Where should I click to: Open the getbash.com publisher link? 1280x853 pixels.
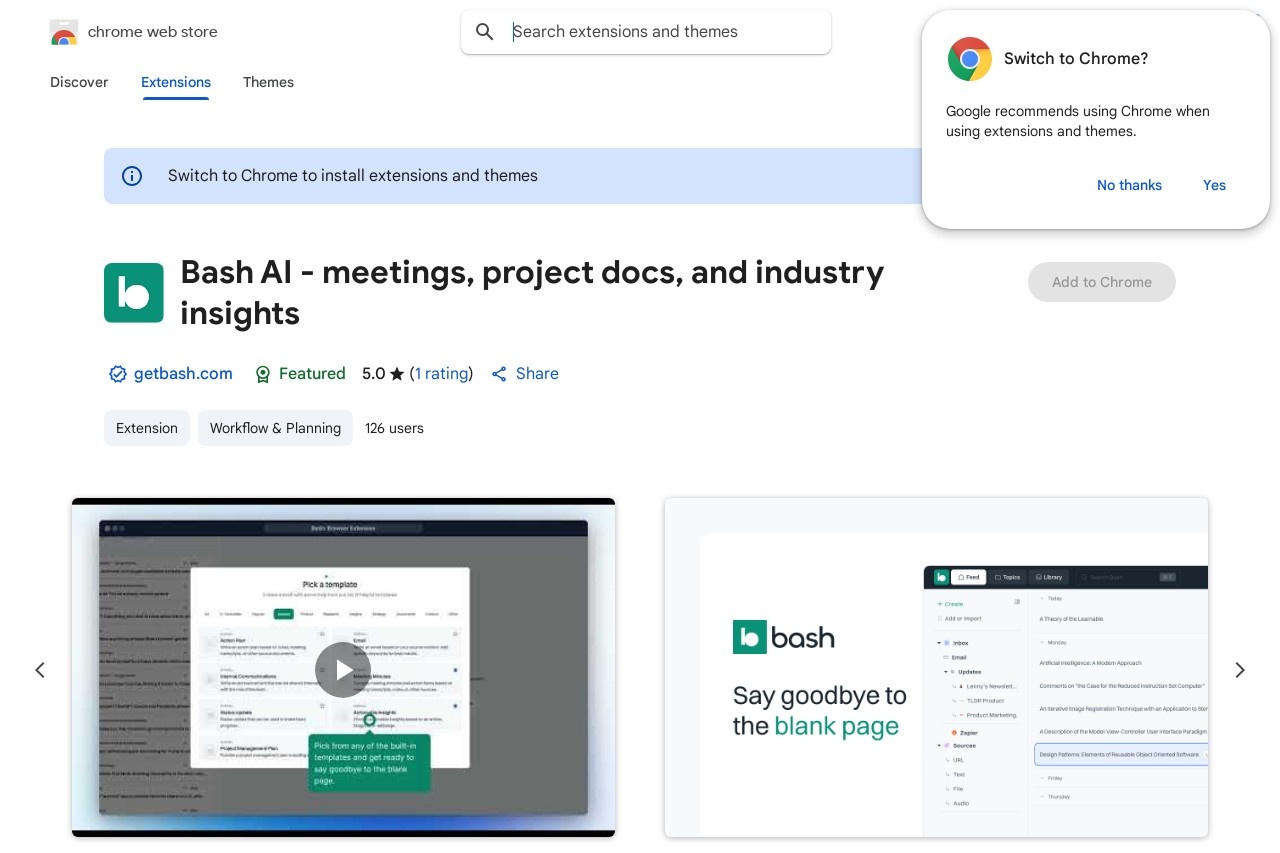pos(183,374)
